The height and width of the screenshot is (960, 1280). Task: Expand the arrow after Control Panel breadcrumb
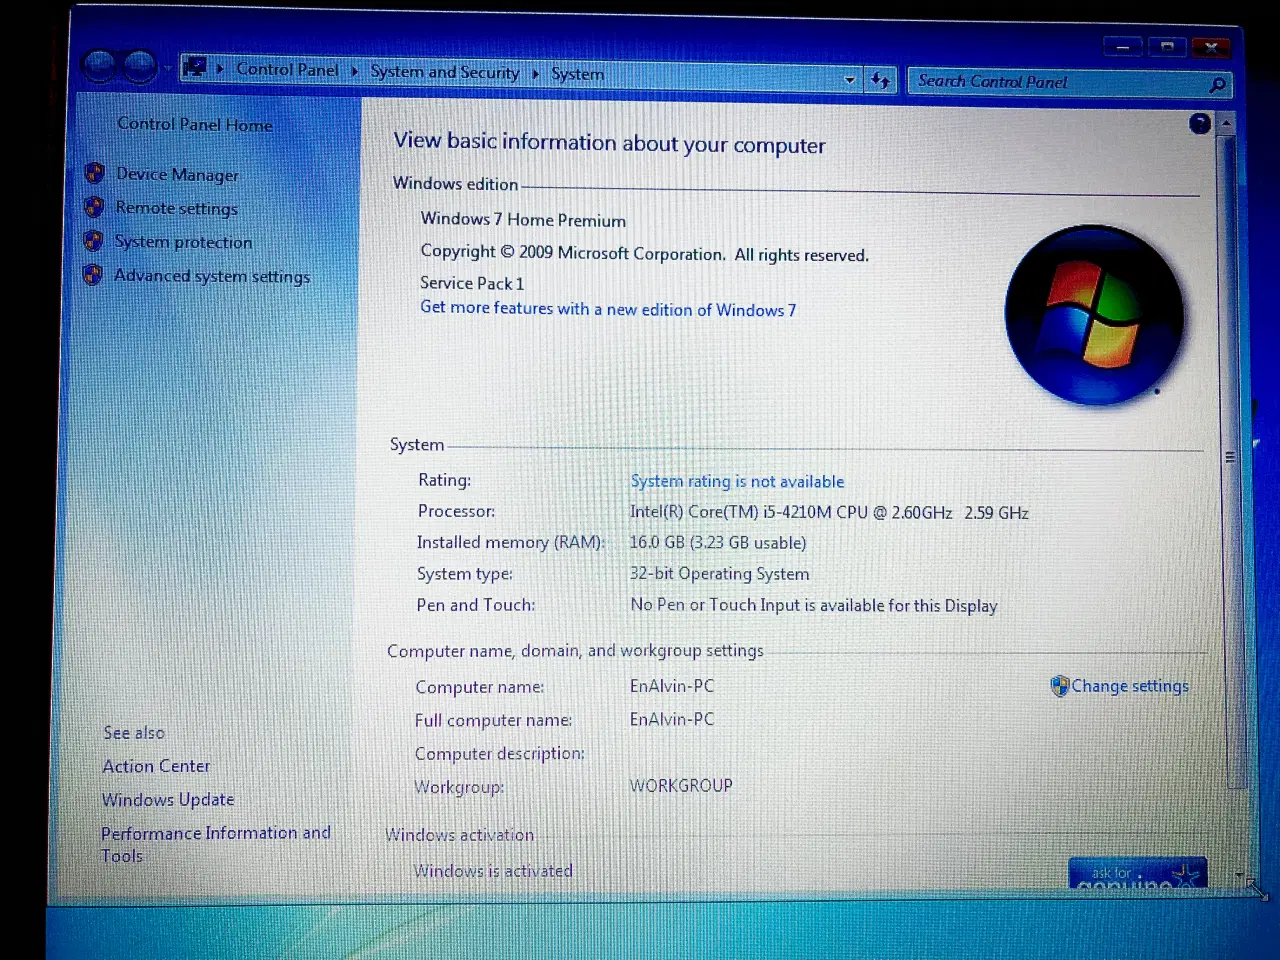[354, 71]
